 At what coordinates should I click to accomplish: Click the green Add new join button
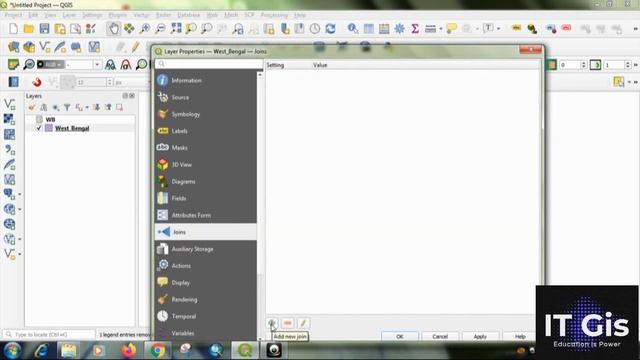tap(272, 323)
